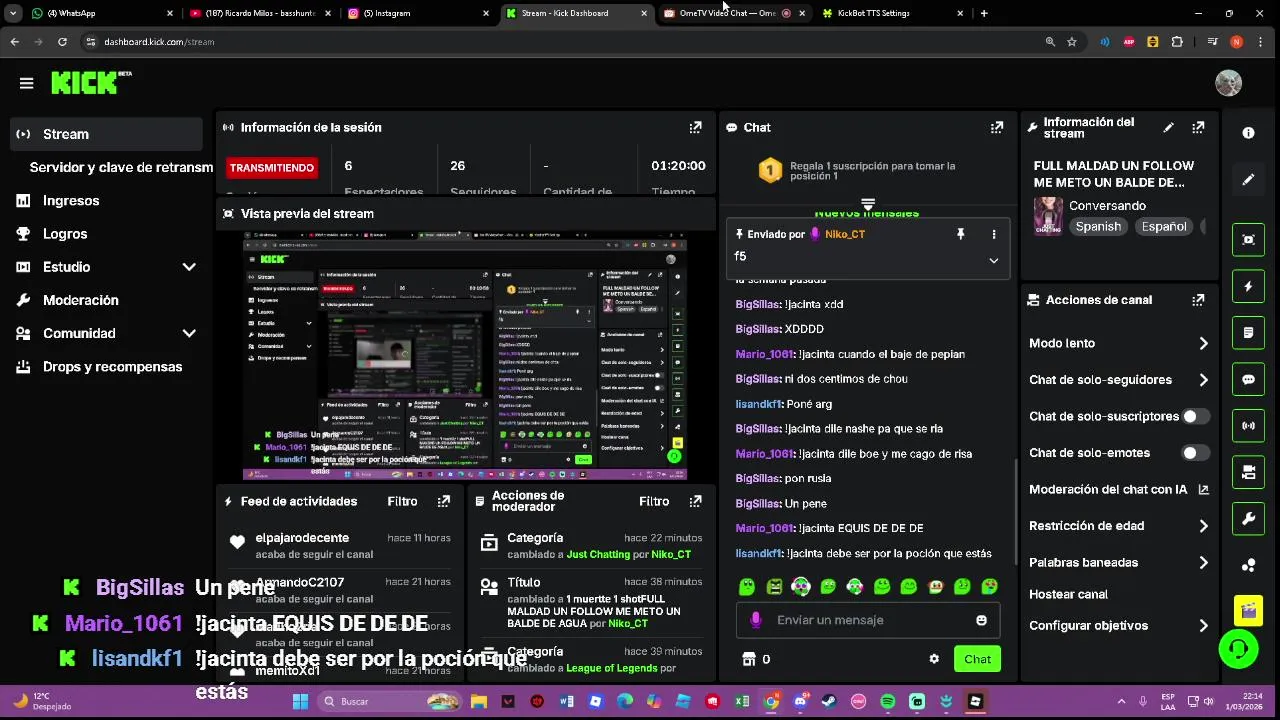Pop out the Acciones de moderador panel
Image resolution: width=1280 pixels, height=720 pixels.
click(x=695, y=501)
